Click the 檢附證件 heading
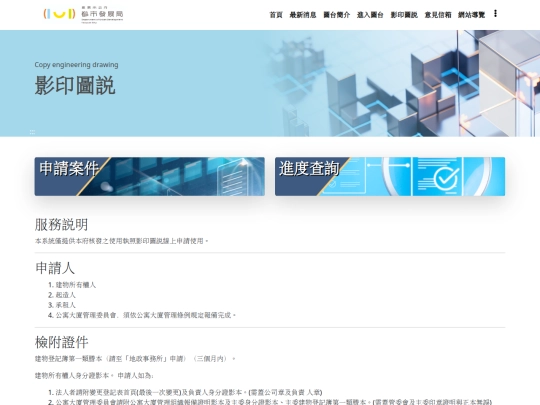 coord(61,342)
